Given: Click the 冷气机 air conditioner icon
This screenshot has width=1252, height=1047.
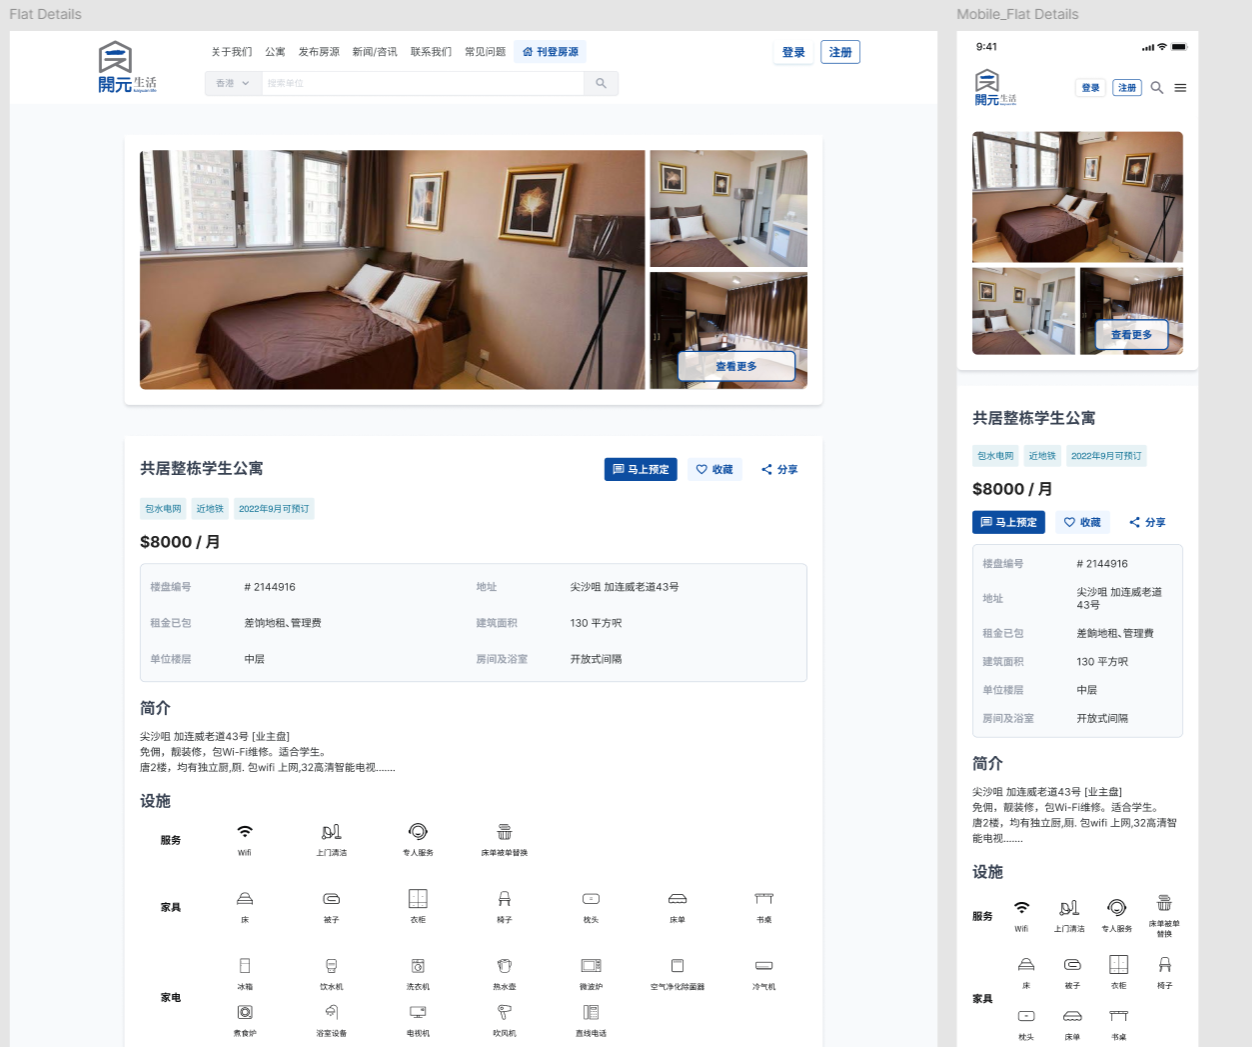Looking at the screenshot, I should (x=764, y=965).
